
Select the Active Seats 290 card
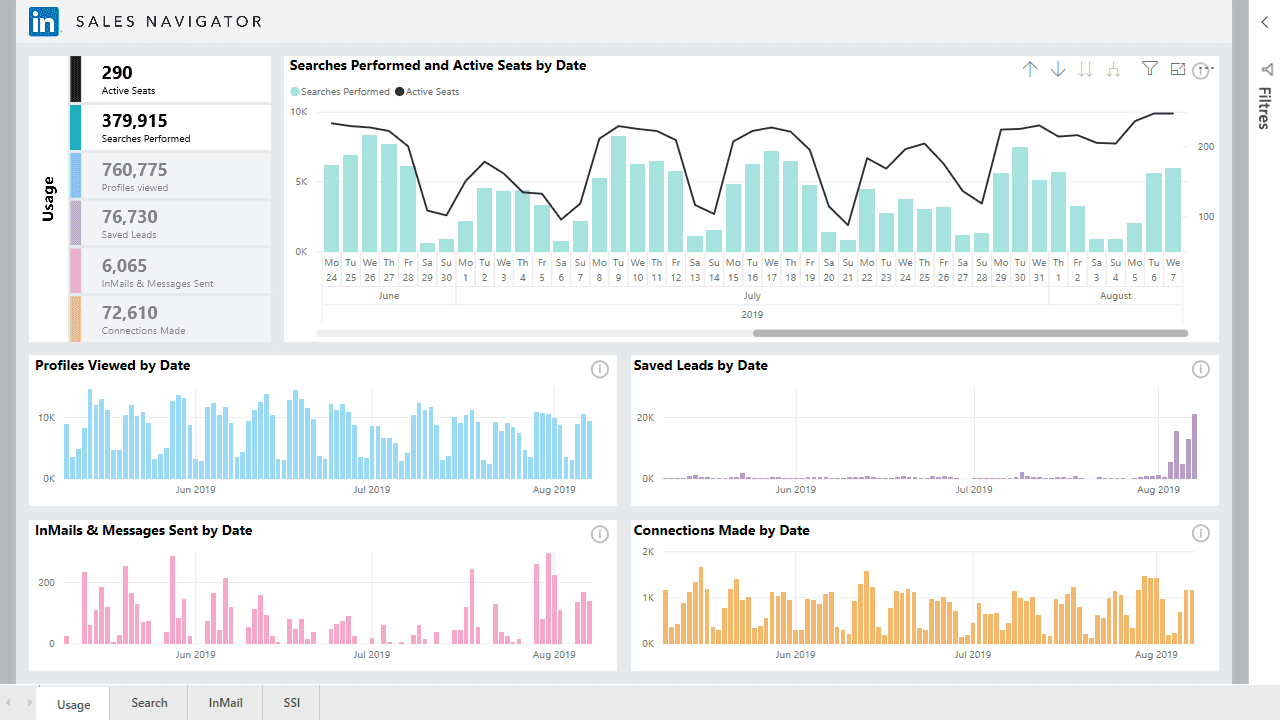170,79
